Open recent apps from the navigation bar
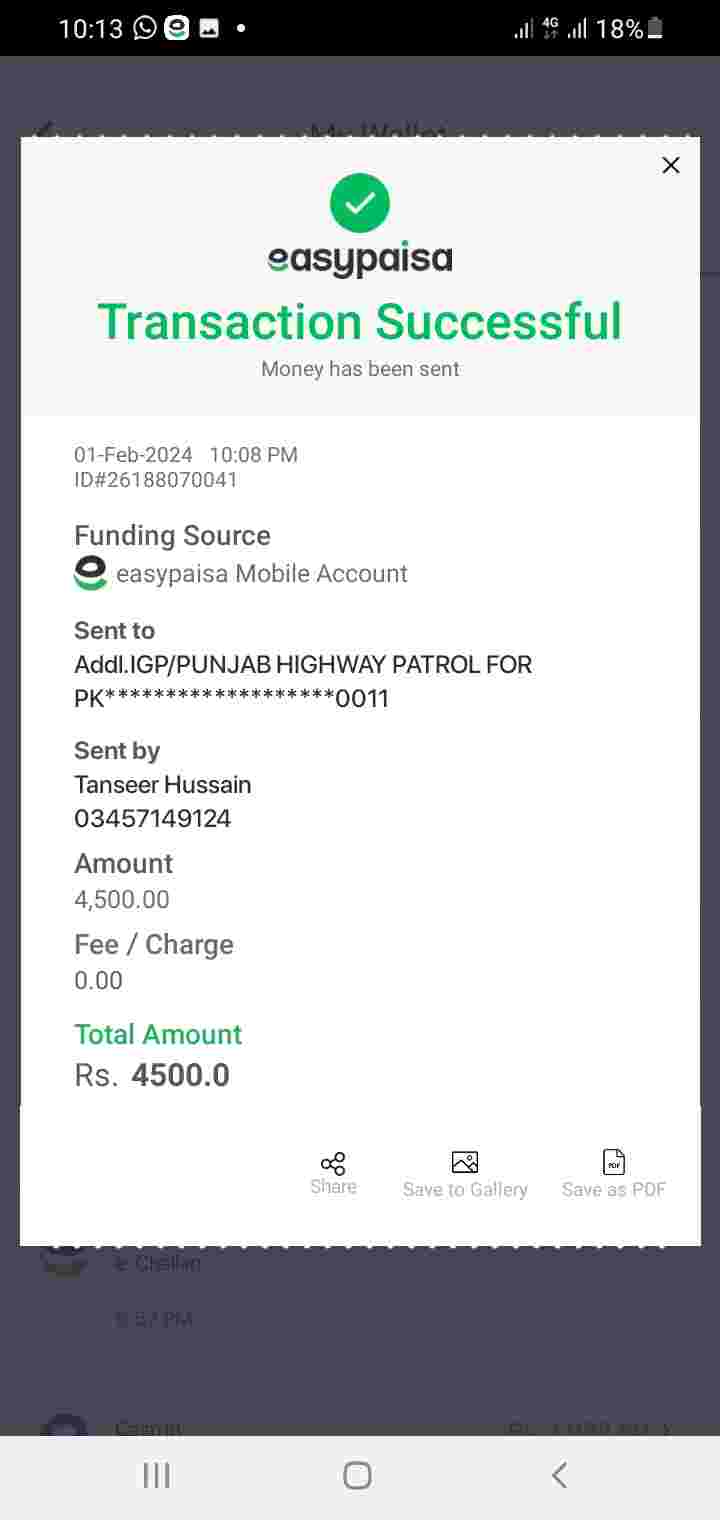Viewport: 720px width, 1520px height. 156,1475
